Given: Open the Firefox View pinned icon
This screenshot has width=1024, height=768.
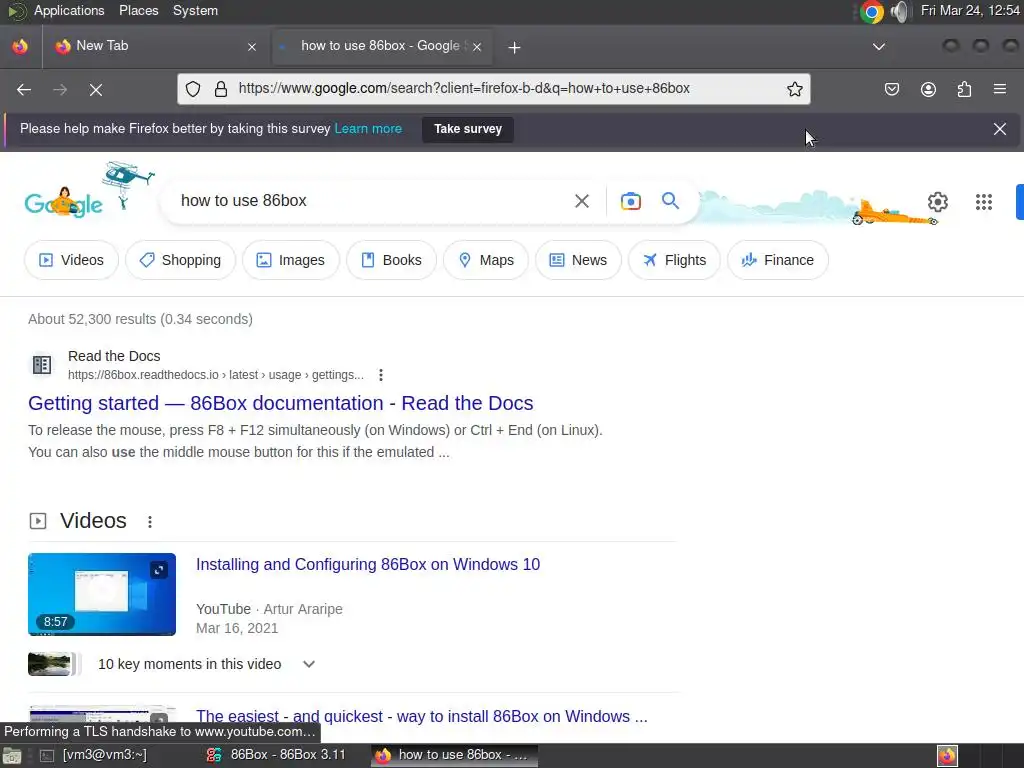Looking at the screenshot, I should pyautogui.click(x=20, y=46).
